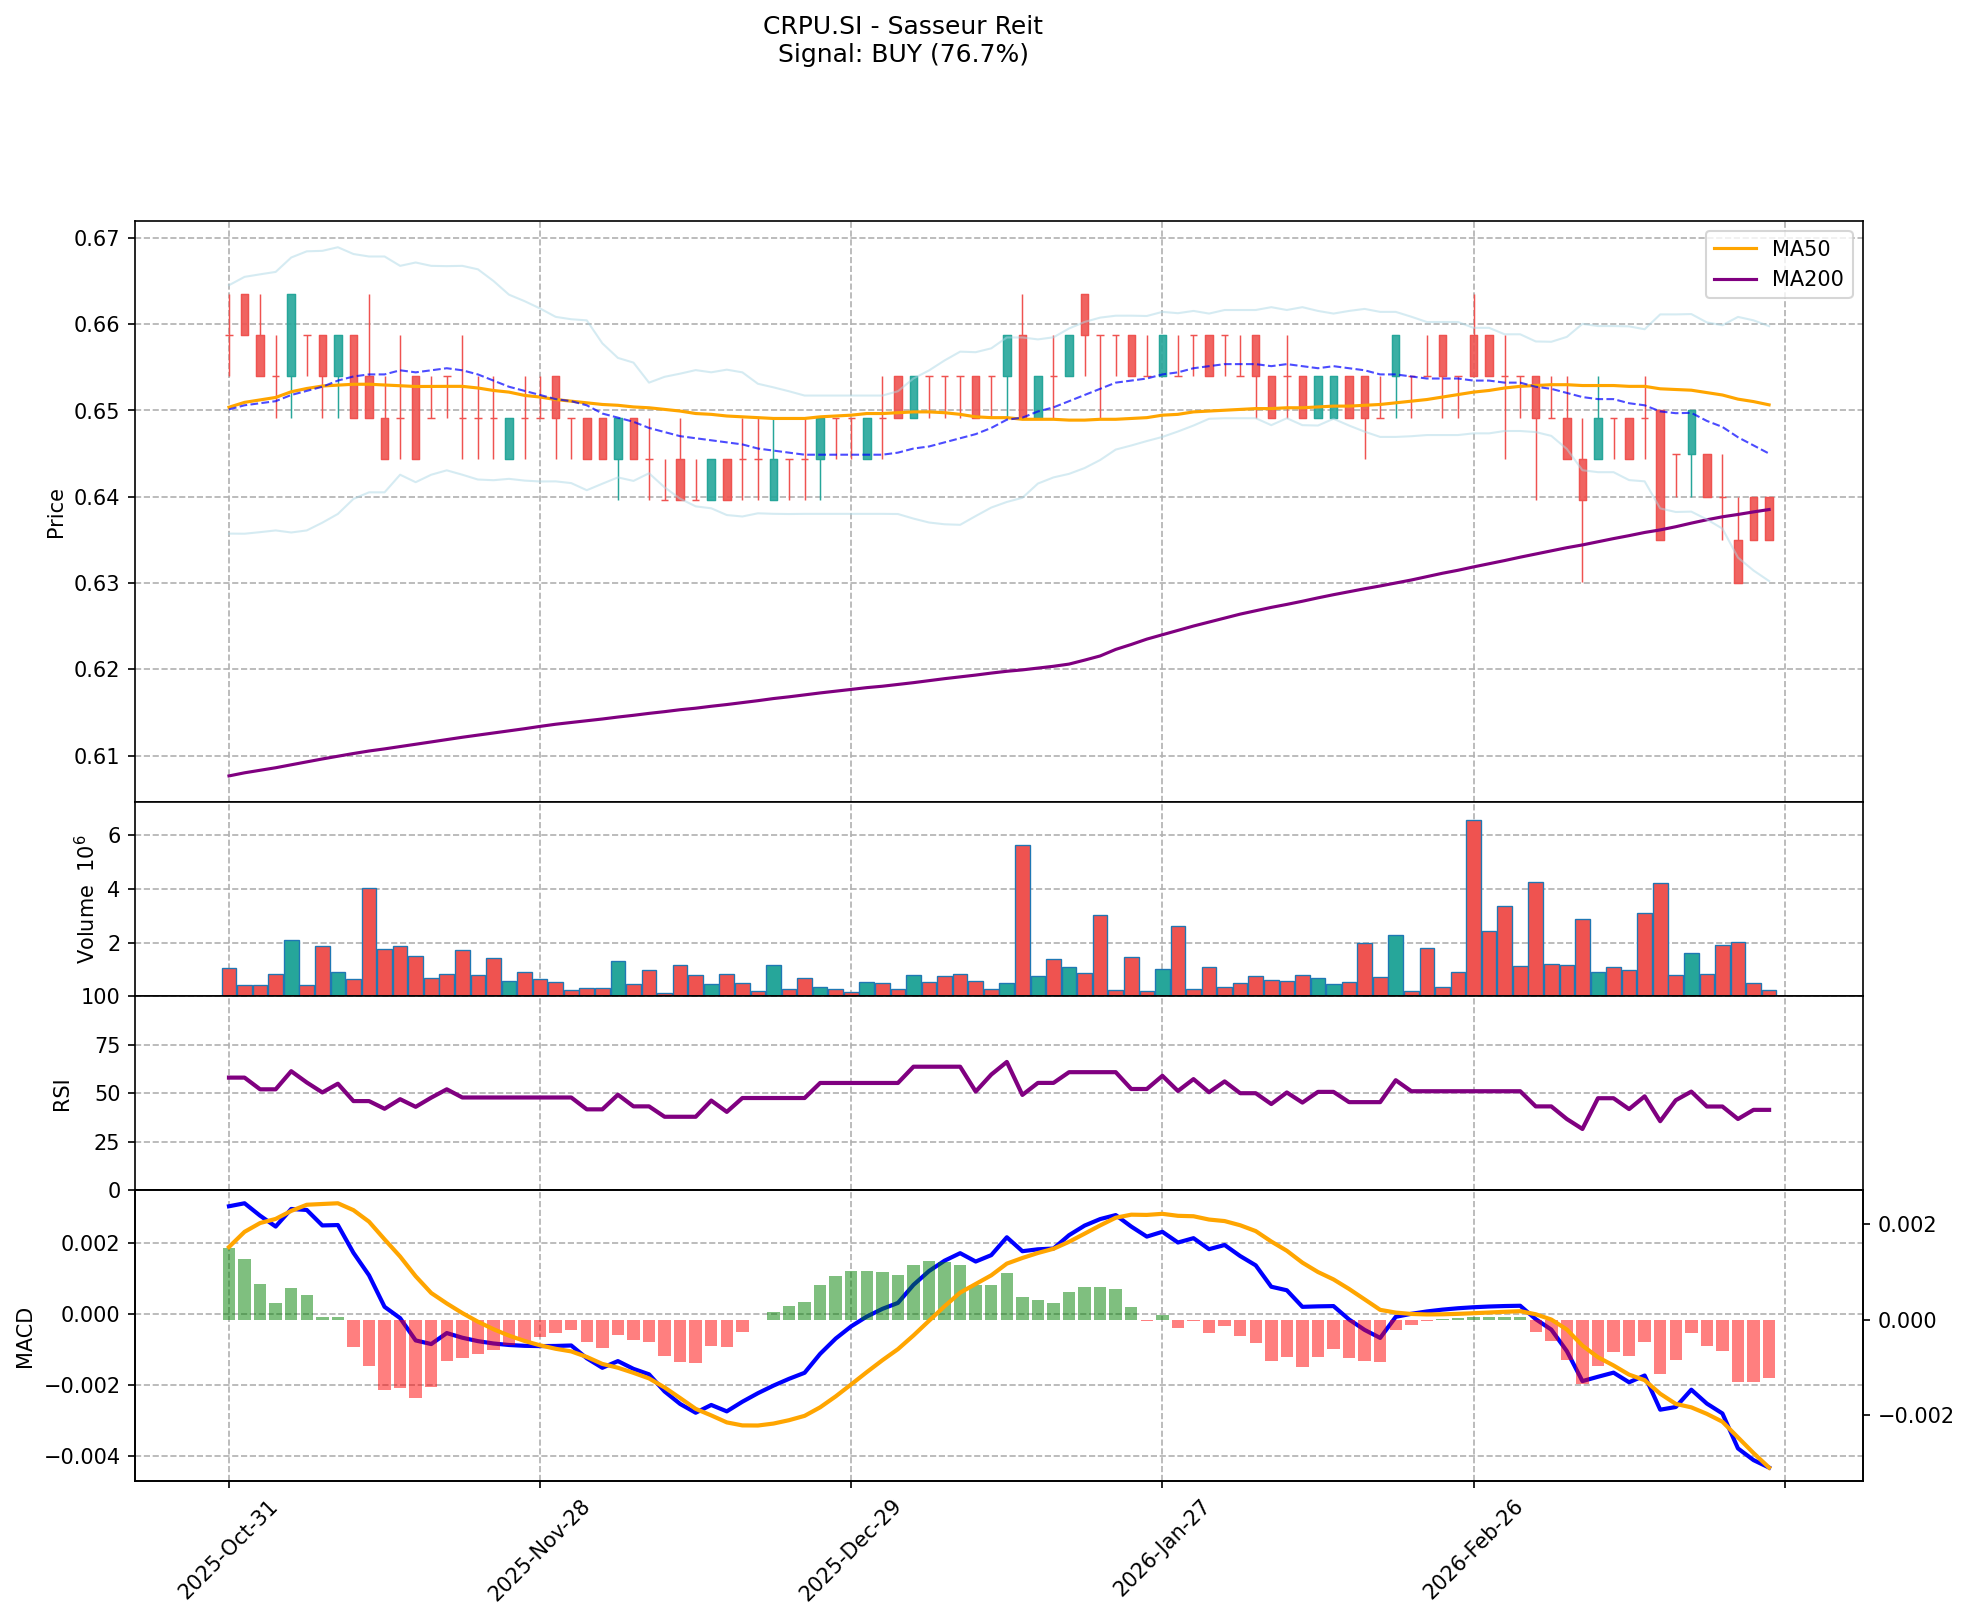Click the orange MA50 legend line swatch

pos(1735,248)
